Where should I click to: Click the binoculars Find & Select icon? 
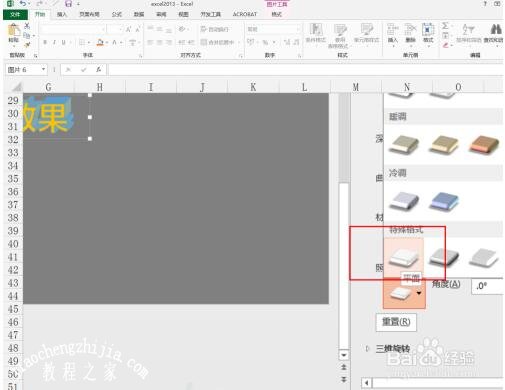[496, 29]
